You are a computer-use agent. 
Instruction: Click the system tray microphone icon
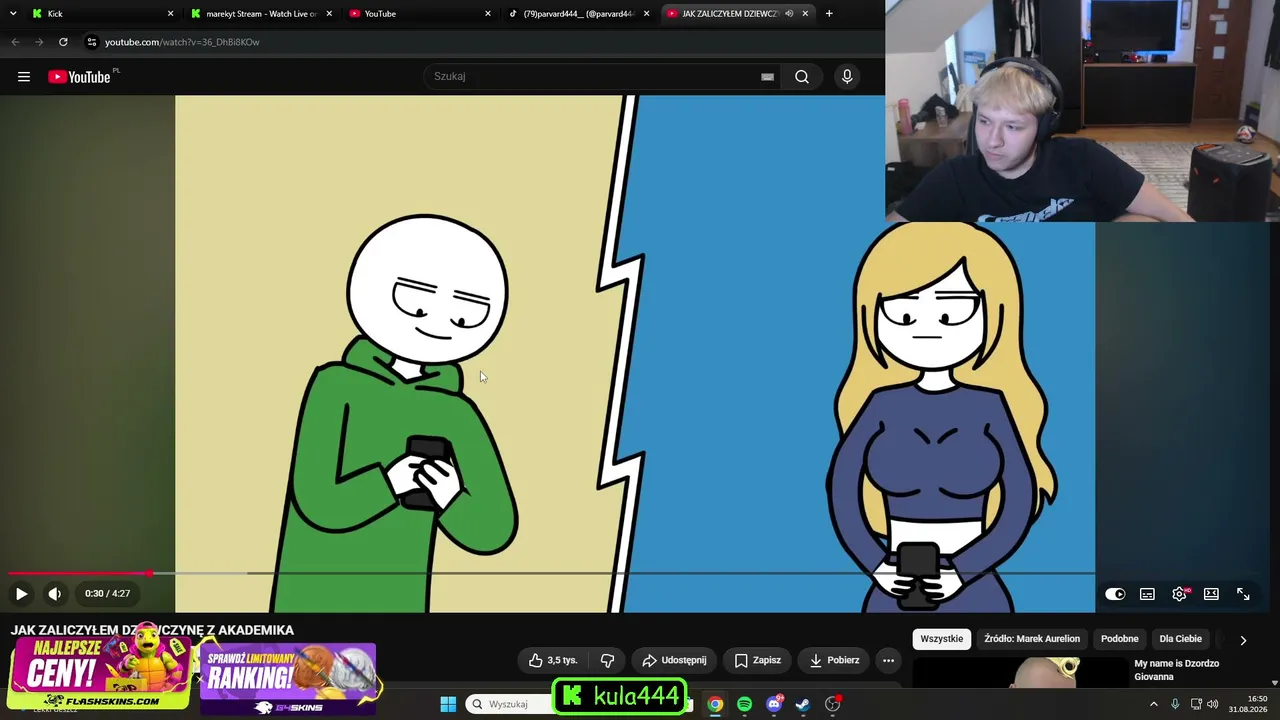tap(1175, 704)
